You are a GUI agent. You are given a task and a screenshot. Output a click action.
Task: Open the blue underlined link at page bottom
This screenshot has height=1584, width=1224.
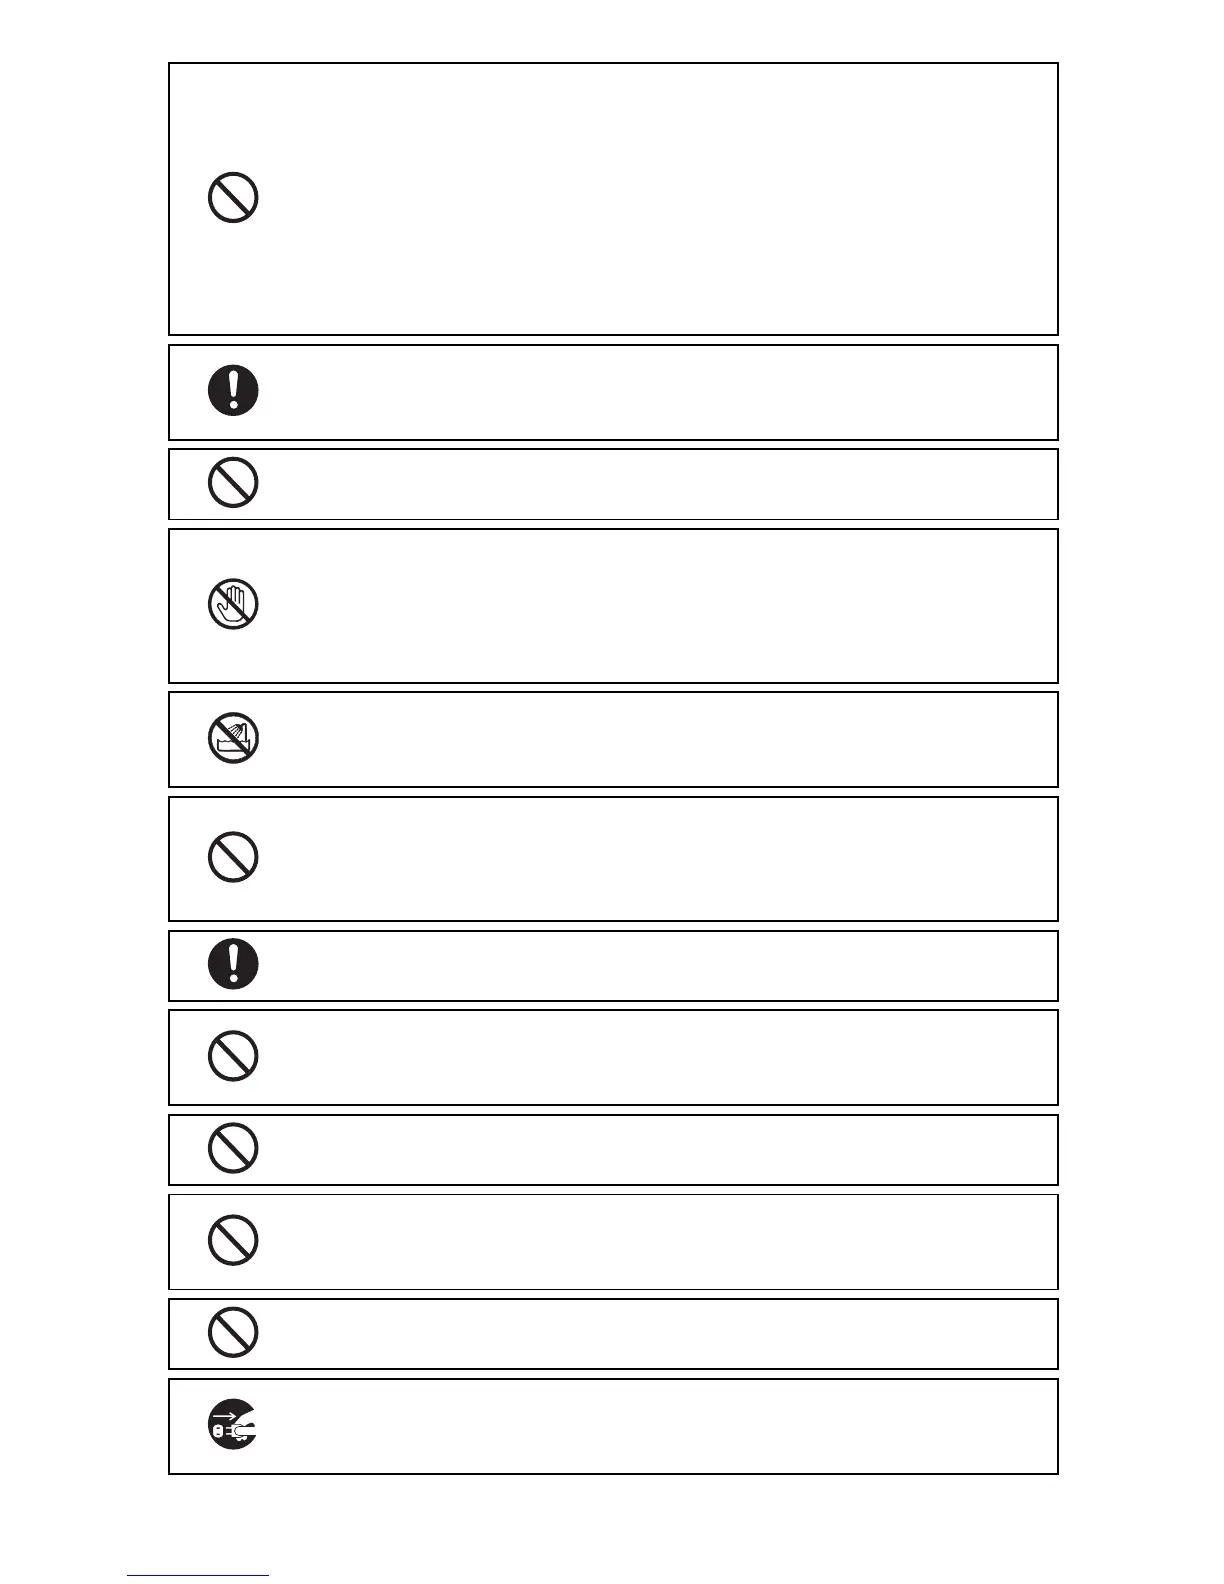(197, 1575)
